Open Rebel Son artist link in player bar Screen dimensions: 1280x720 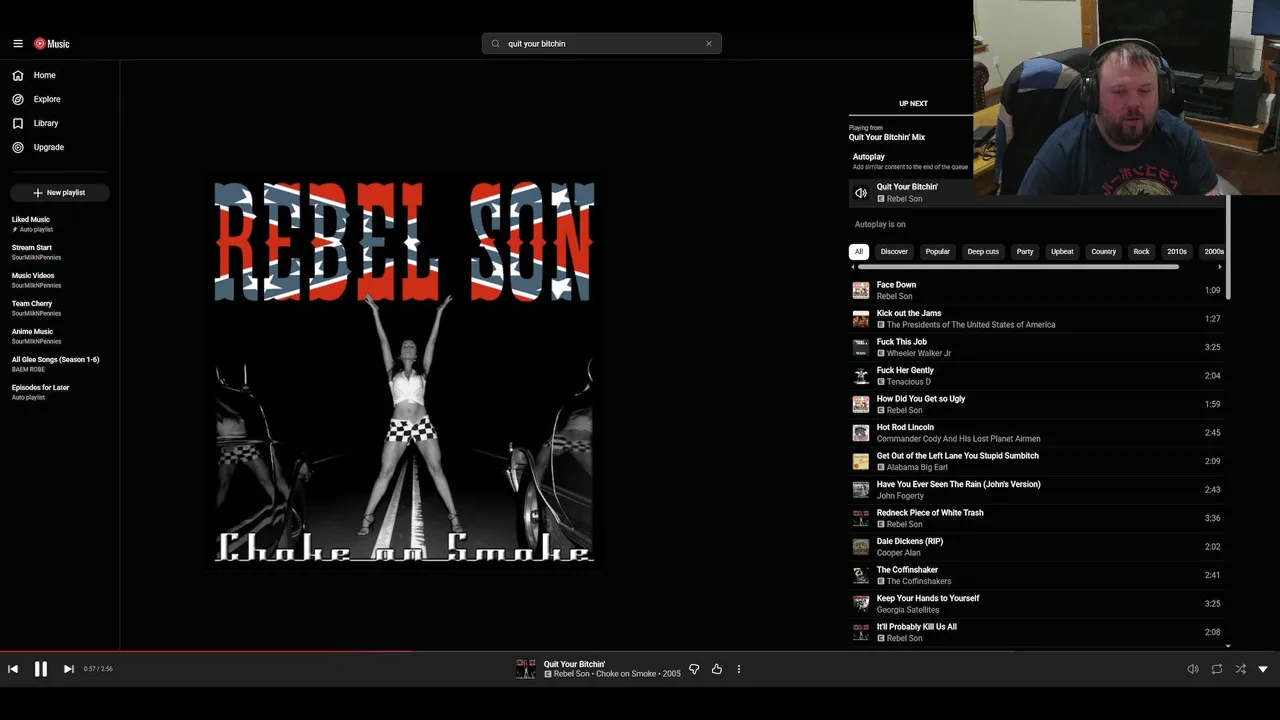coord(571,674)
